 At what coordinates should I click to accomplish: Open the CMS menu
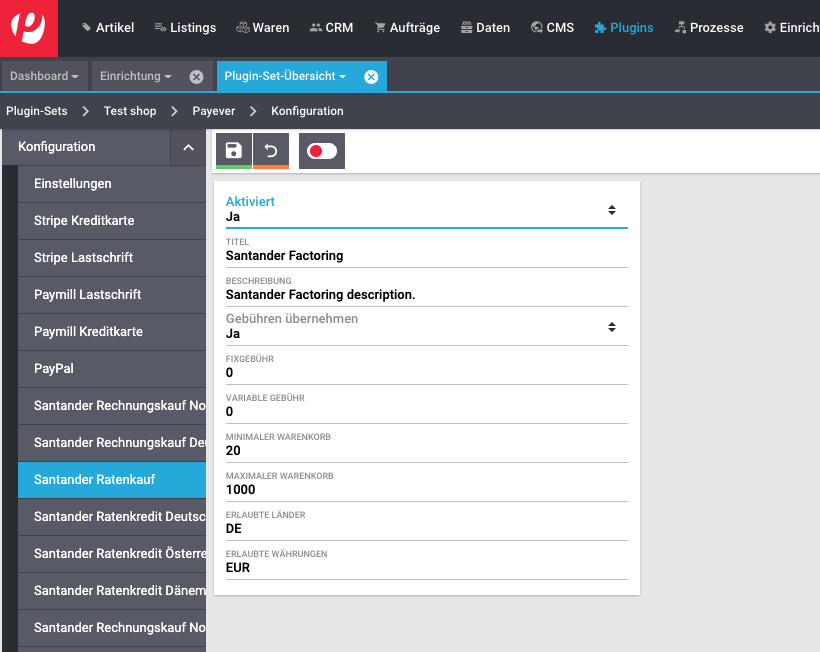pyautogui.click(x=552, y=28)
